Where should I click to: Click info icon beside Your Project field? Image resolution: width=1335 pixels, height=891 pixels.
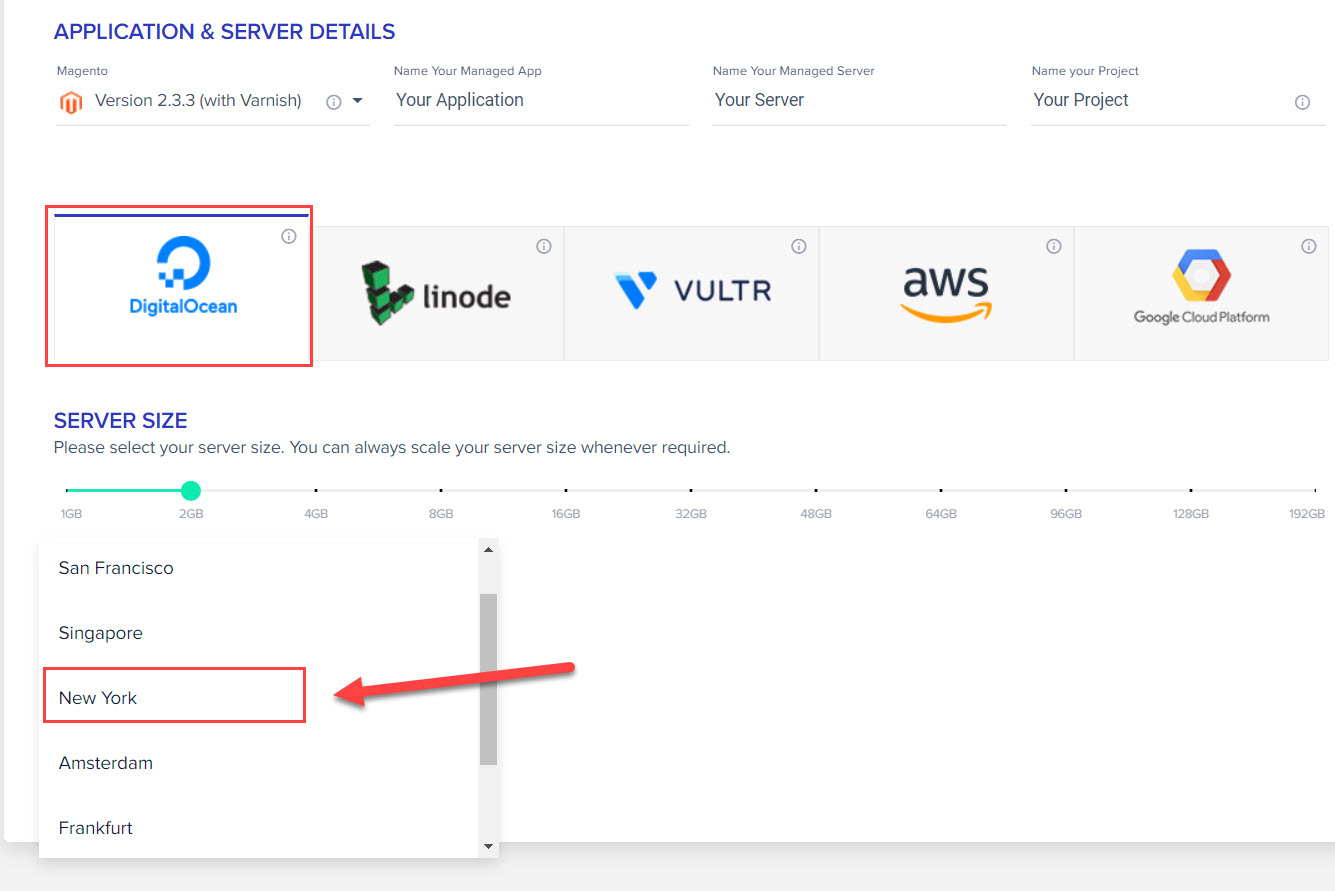click(x=1303, y=102)
